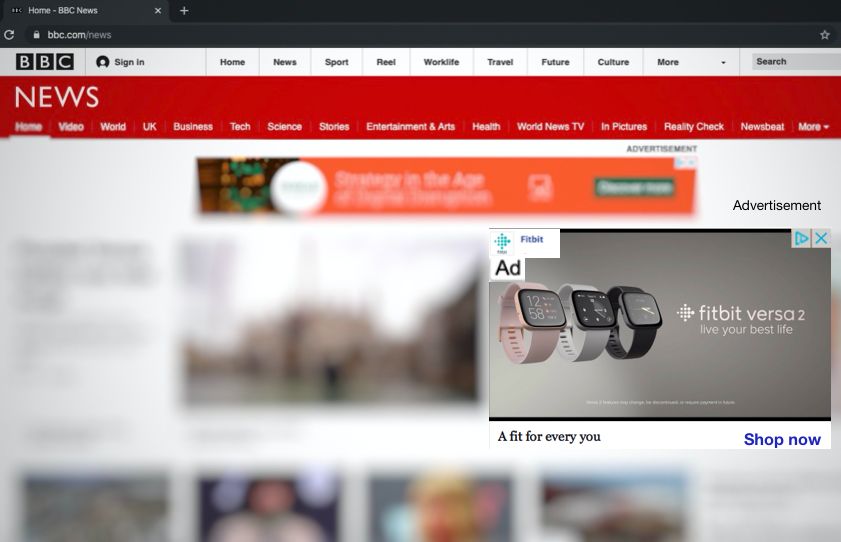
Task: Click the padlock site security icon
Action: click(x=36, y=35)
